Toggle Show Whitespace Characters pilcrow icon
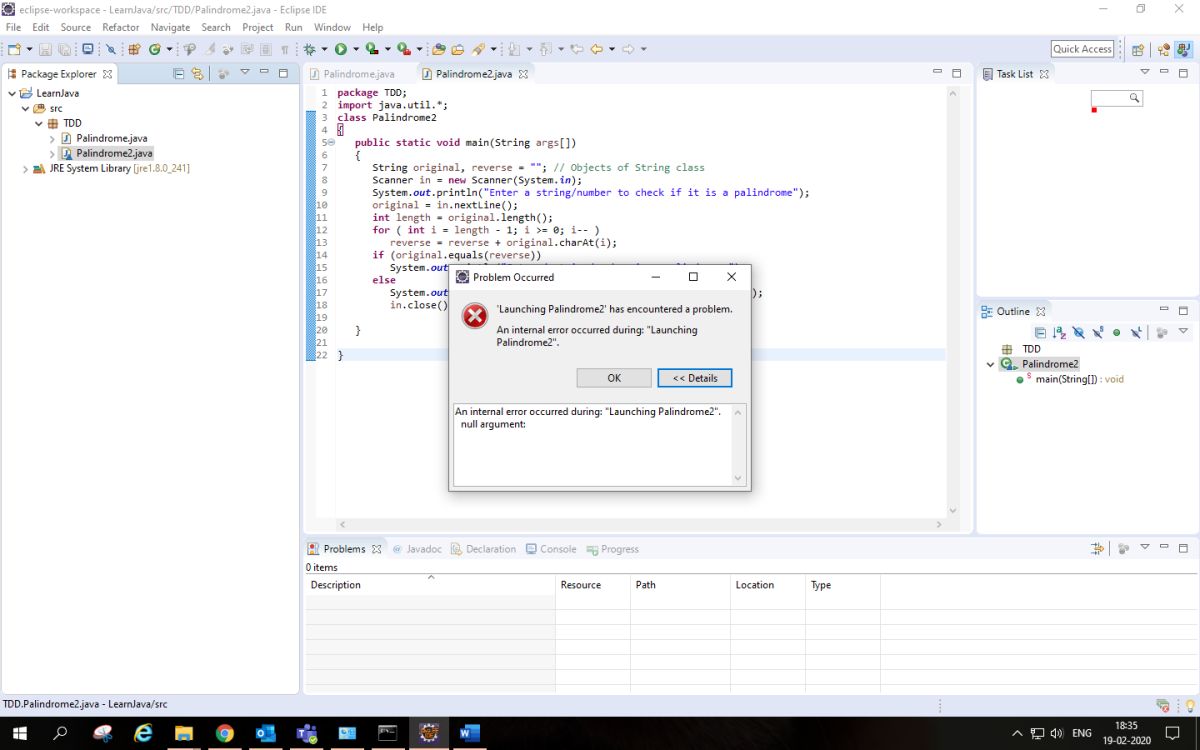 point(285,49)
